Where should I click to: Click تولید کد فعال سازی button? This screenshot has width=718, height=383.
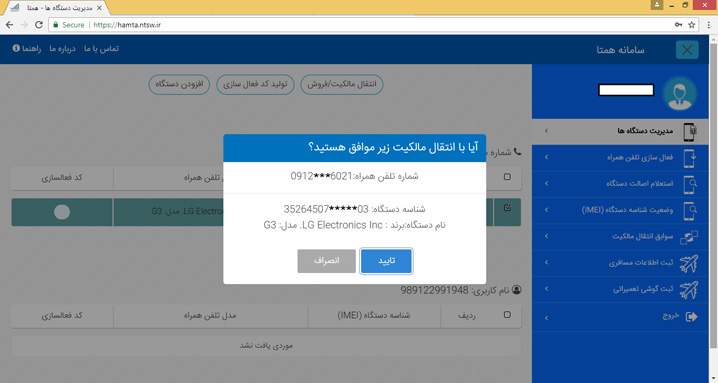pyautogui.click(x=255, y=84)
